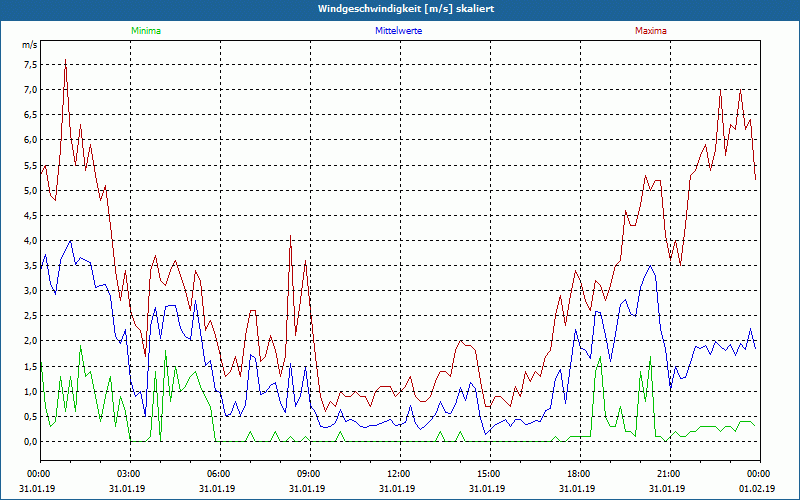Click the '2,0' y-axis value

click(30, 341)
